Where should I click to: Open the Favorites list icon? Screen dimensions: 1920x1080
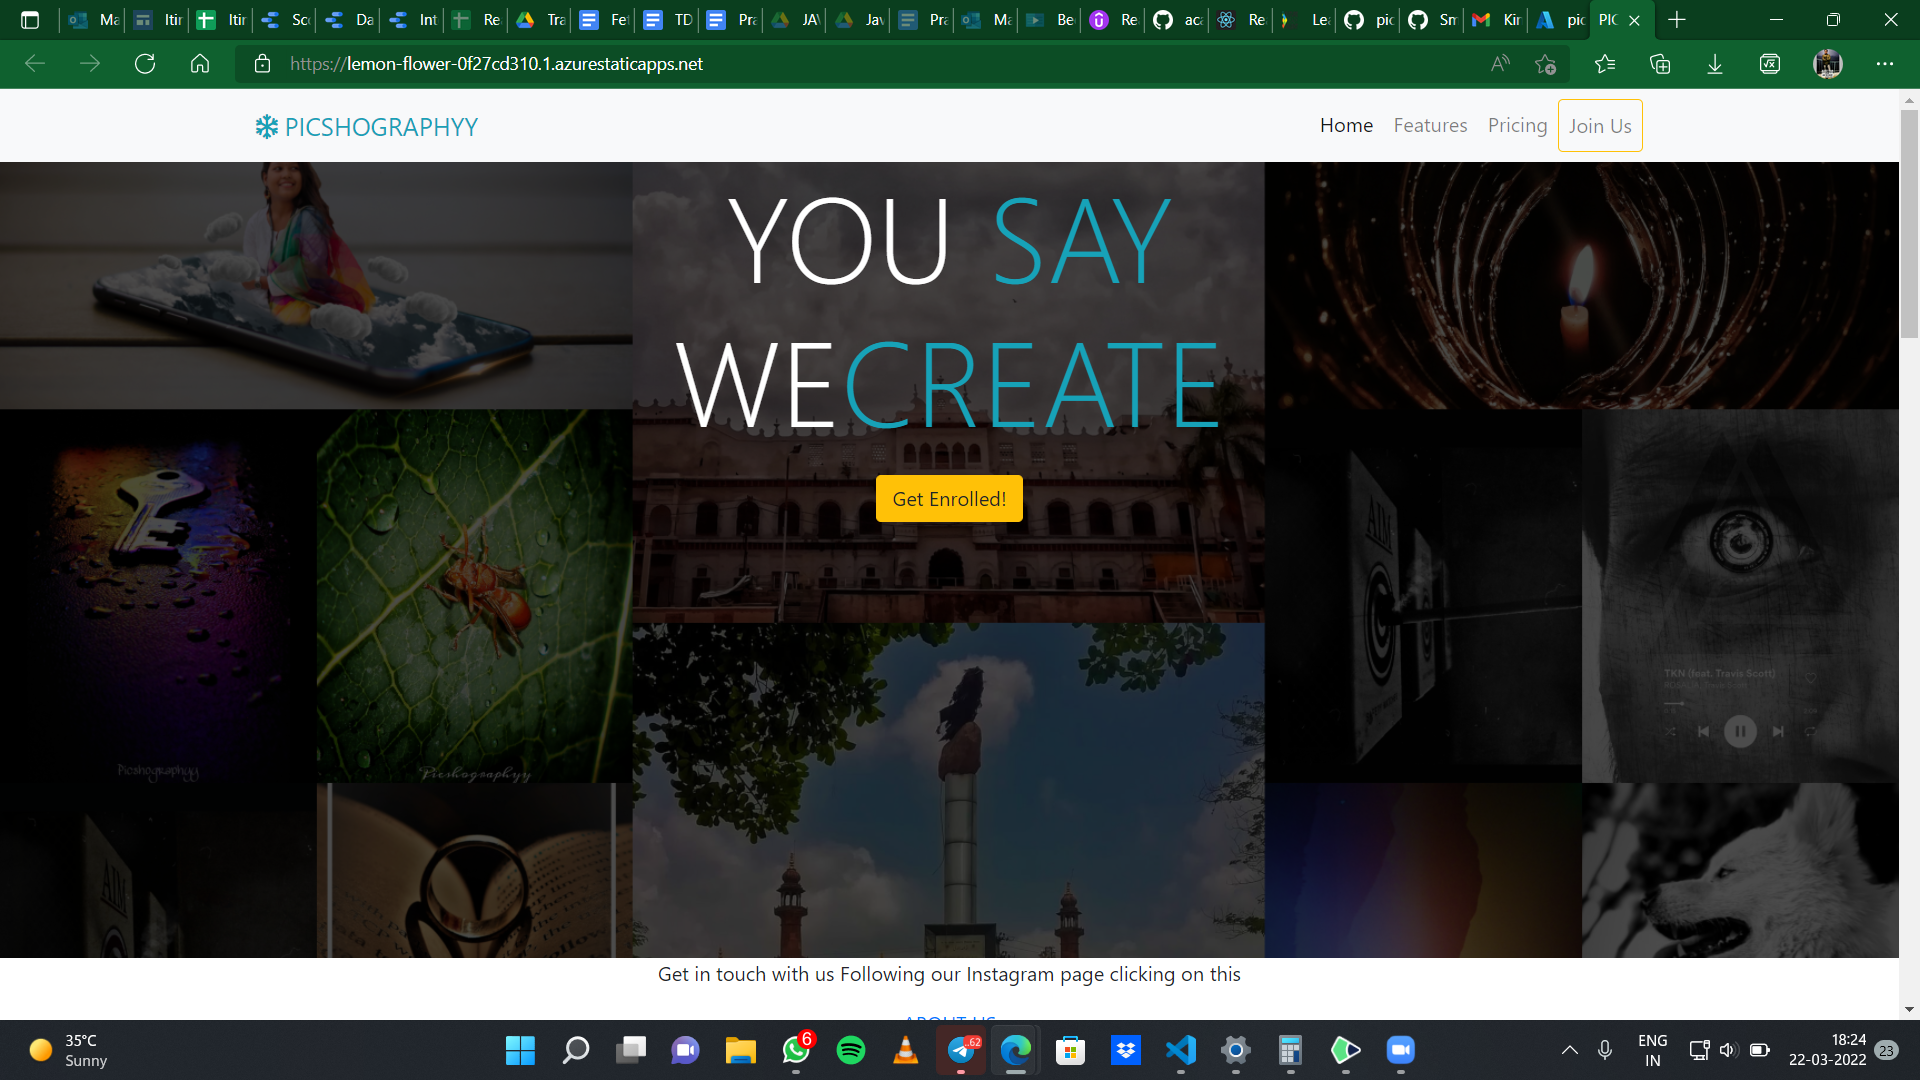point(1605,64)
